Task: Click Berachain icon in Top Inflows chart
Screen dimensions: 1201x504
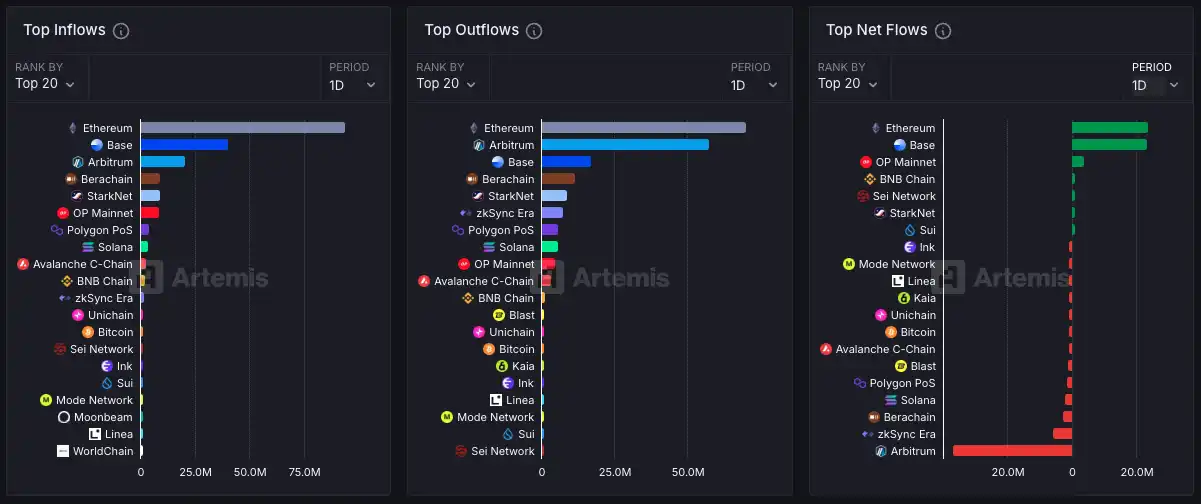Action: [71, 179]
